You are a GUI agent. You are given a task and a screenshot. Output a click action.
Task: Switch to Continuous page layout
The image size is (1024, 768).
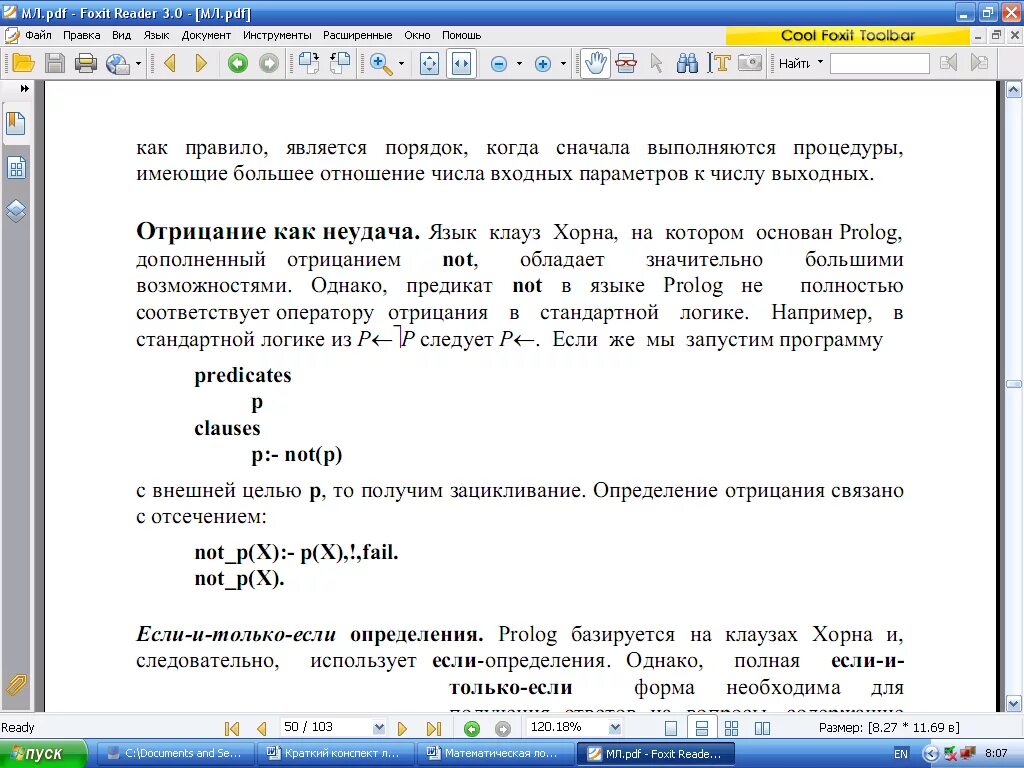tap(702, 728)
